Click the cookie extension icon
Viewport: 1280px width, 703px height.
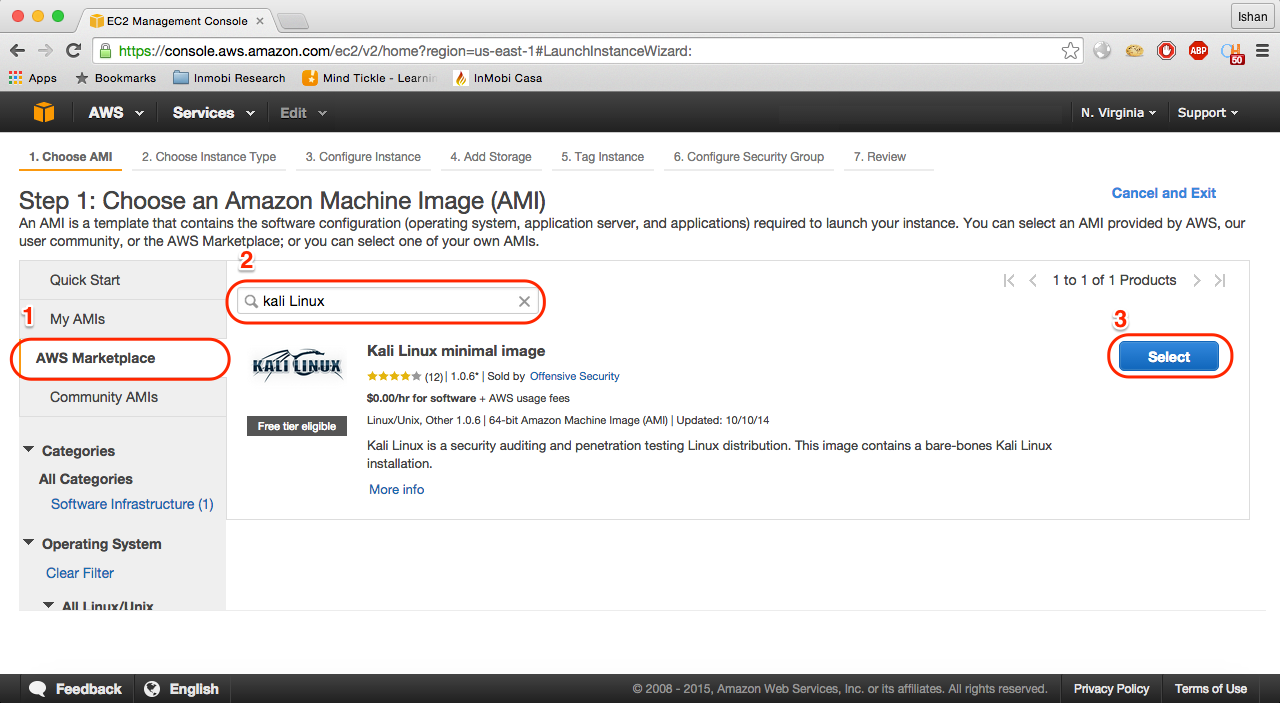point(1134,50)
